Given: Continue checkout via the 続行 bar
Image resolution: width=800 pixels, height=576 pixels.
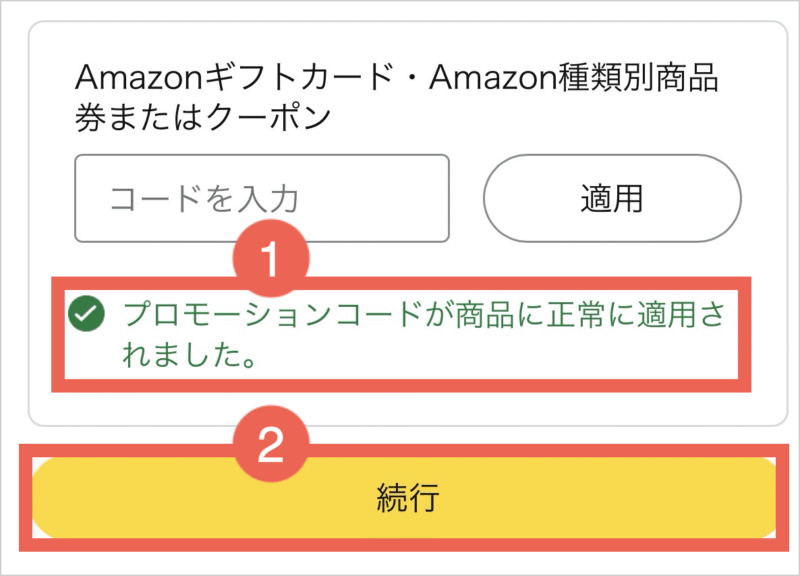Looking at the screenshot, I should [x=407, y=498].
